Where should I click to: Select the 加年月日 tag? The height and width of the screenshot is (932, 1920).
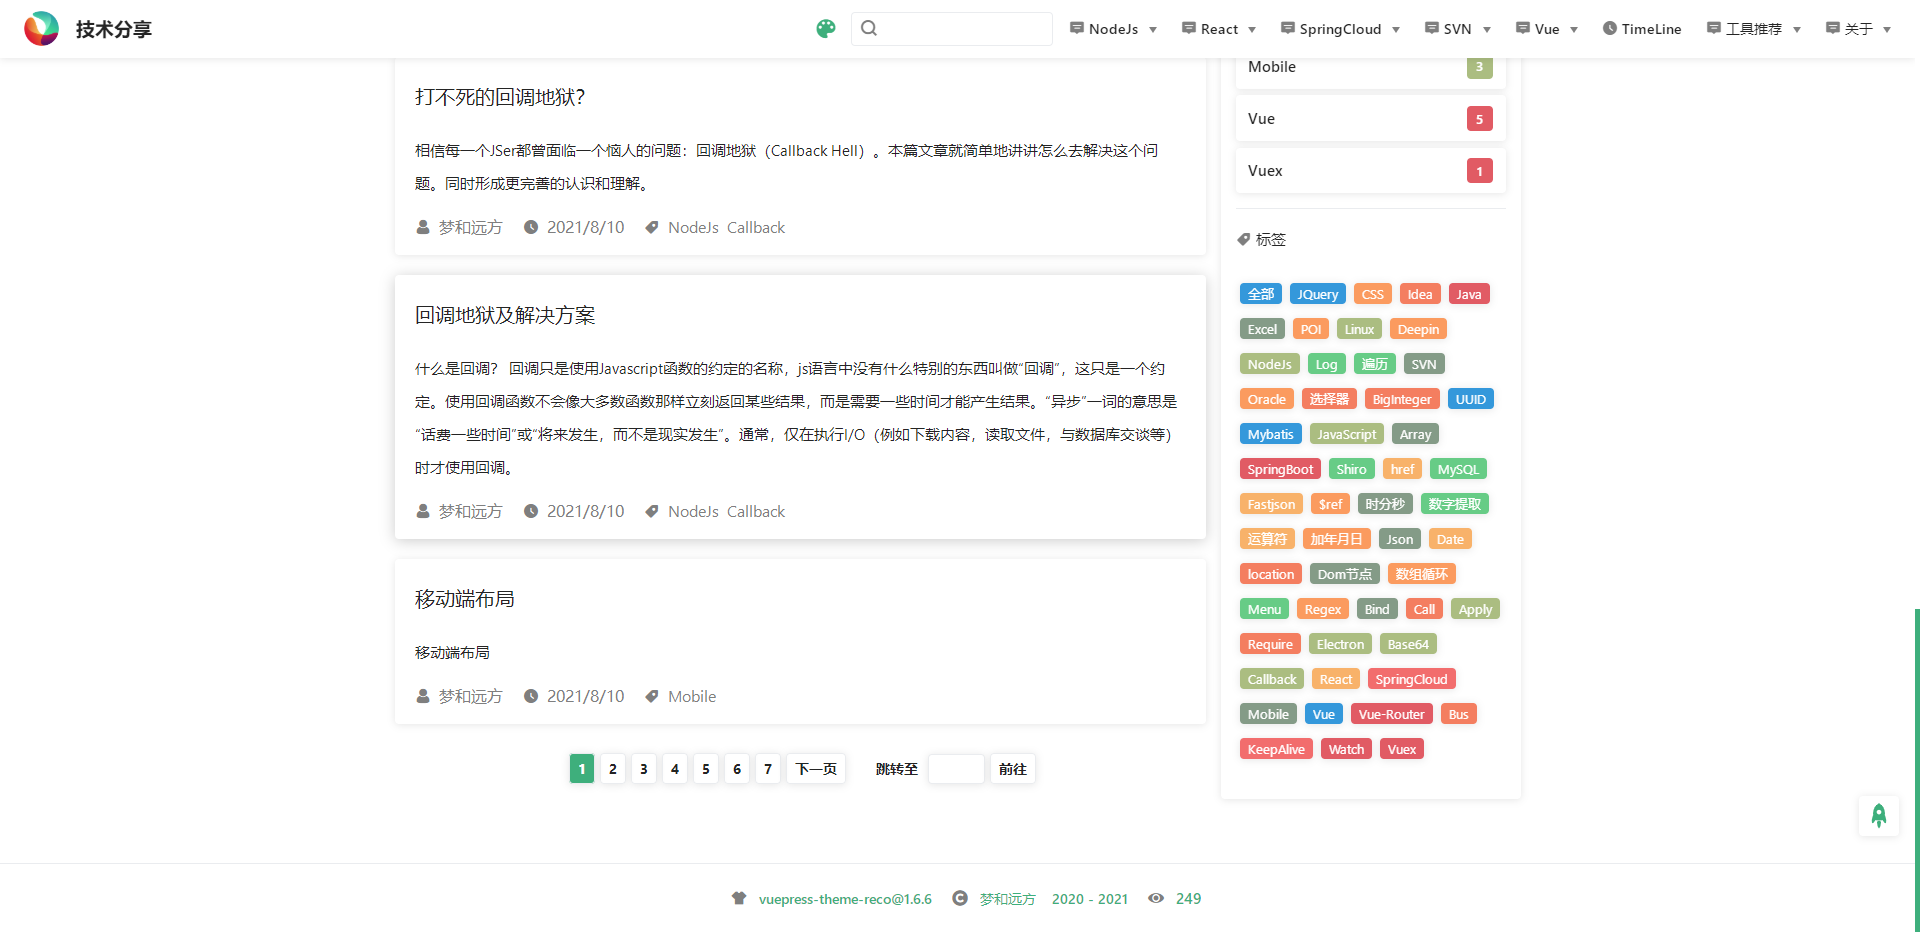pos(1337,539)
